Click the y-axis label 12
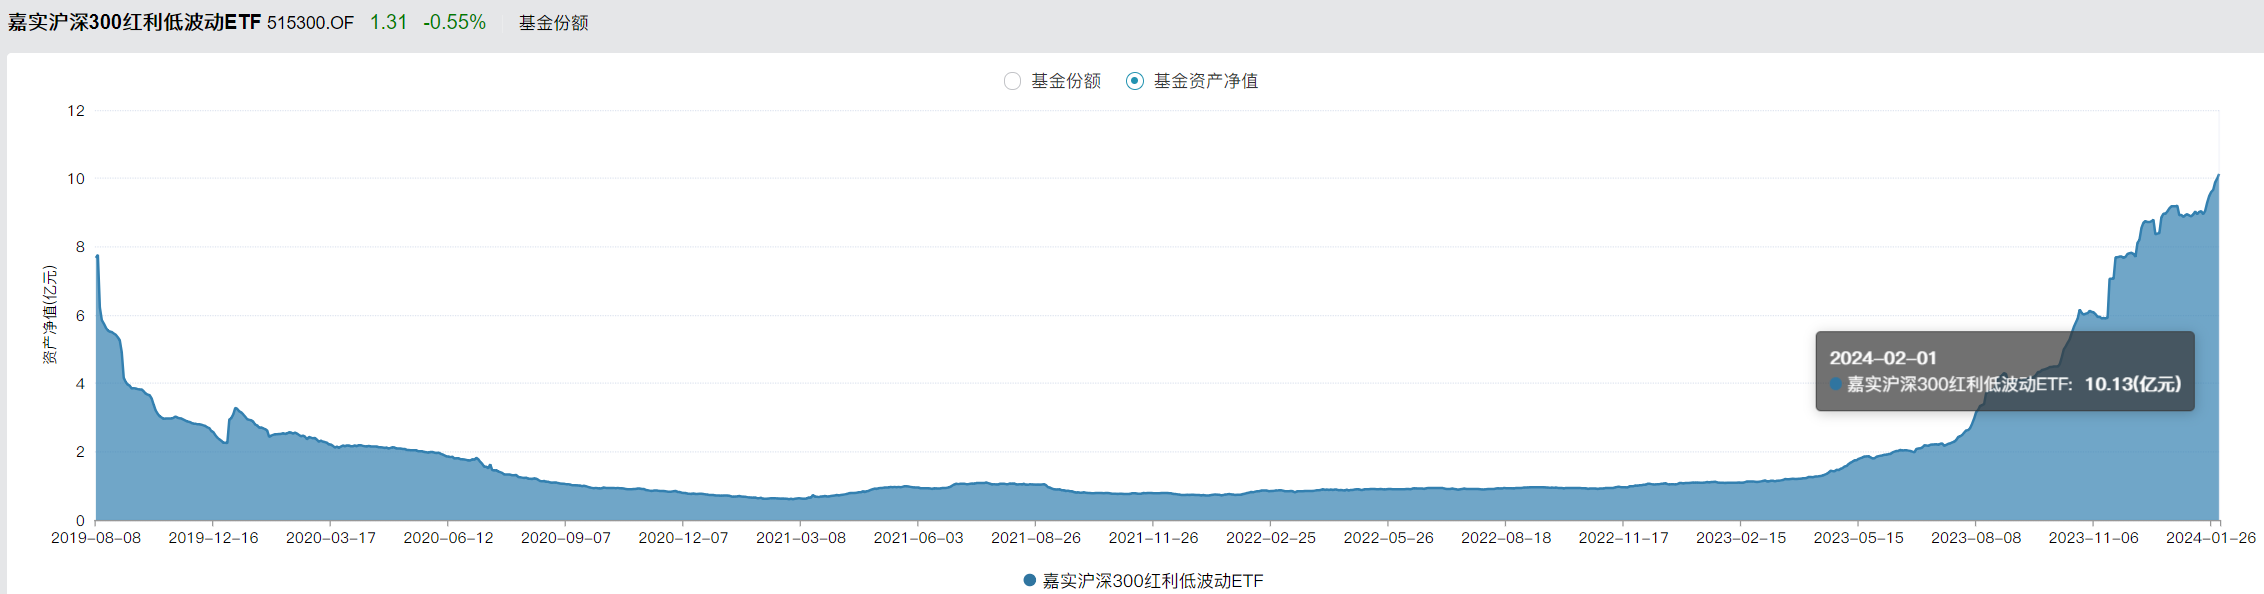 76,111
